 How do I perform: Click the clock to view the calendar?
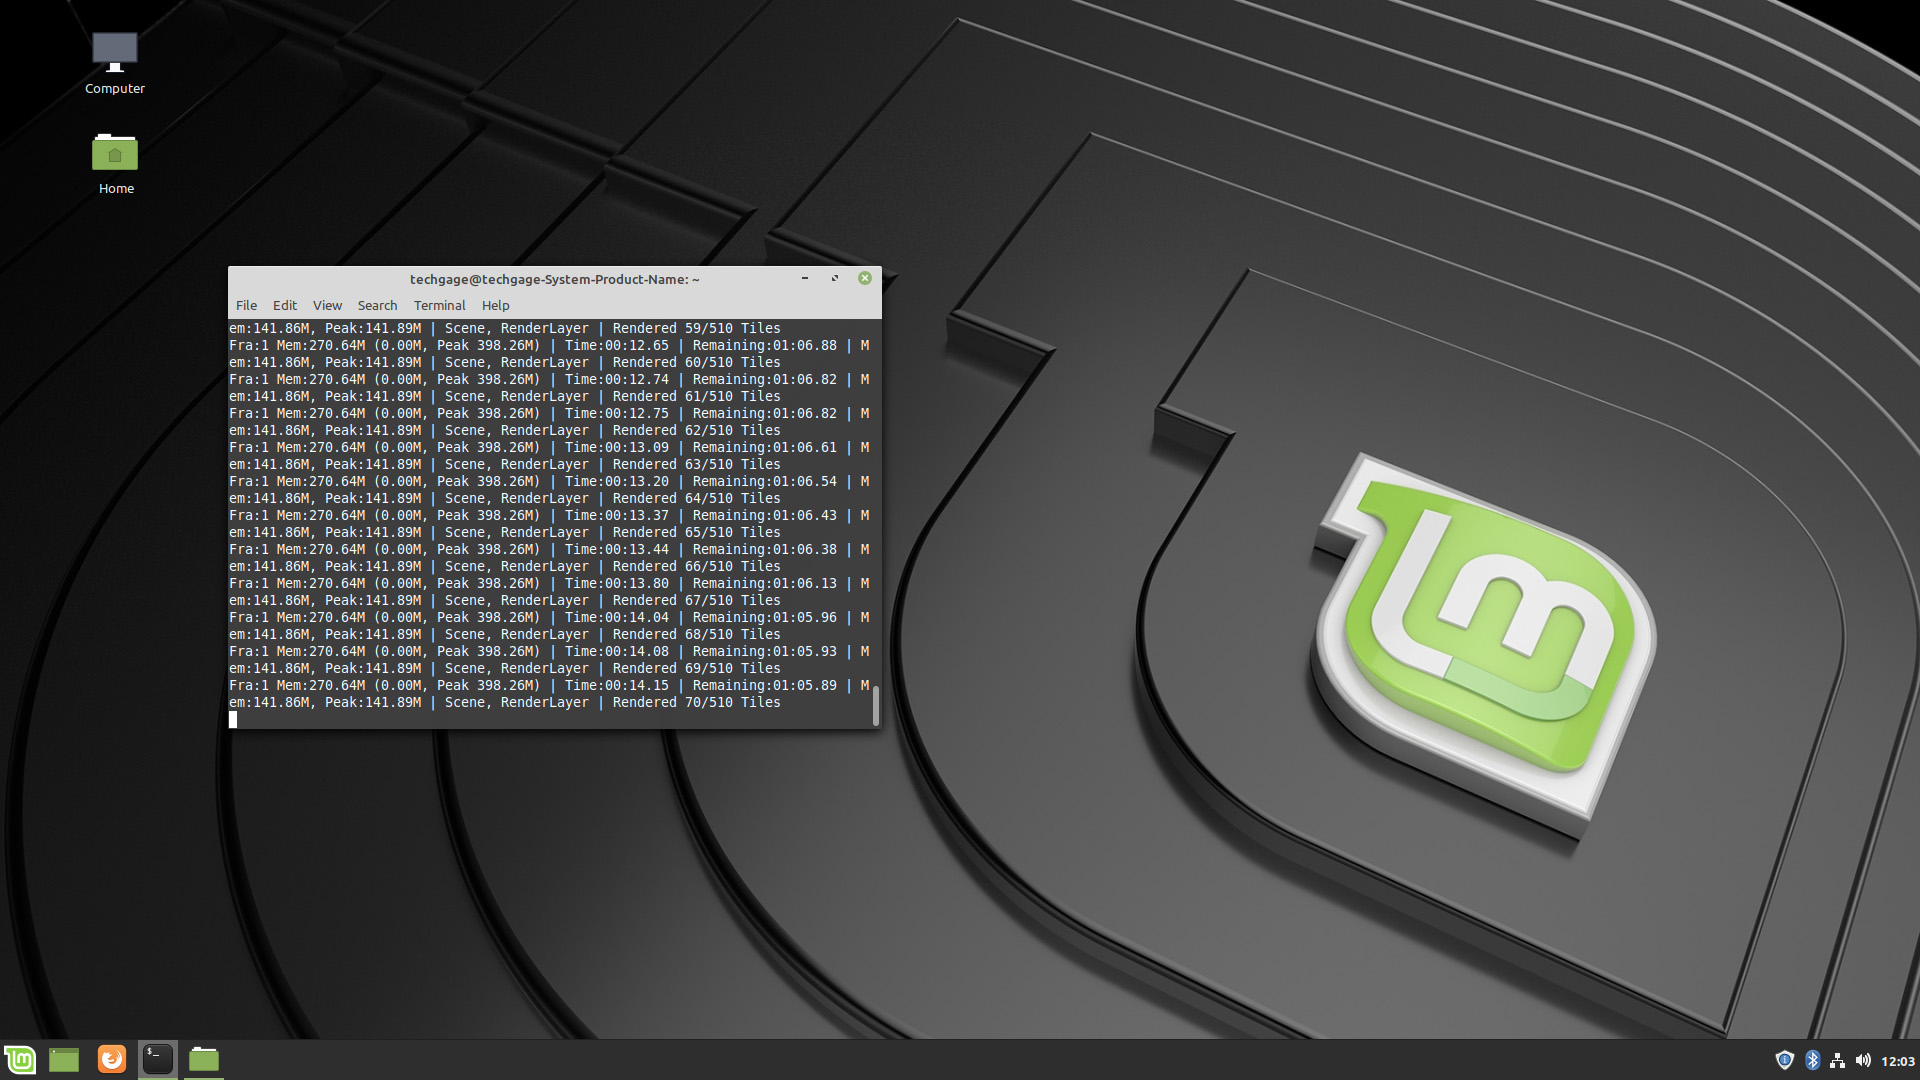(x=1896, y=1059)
